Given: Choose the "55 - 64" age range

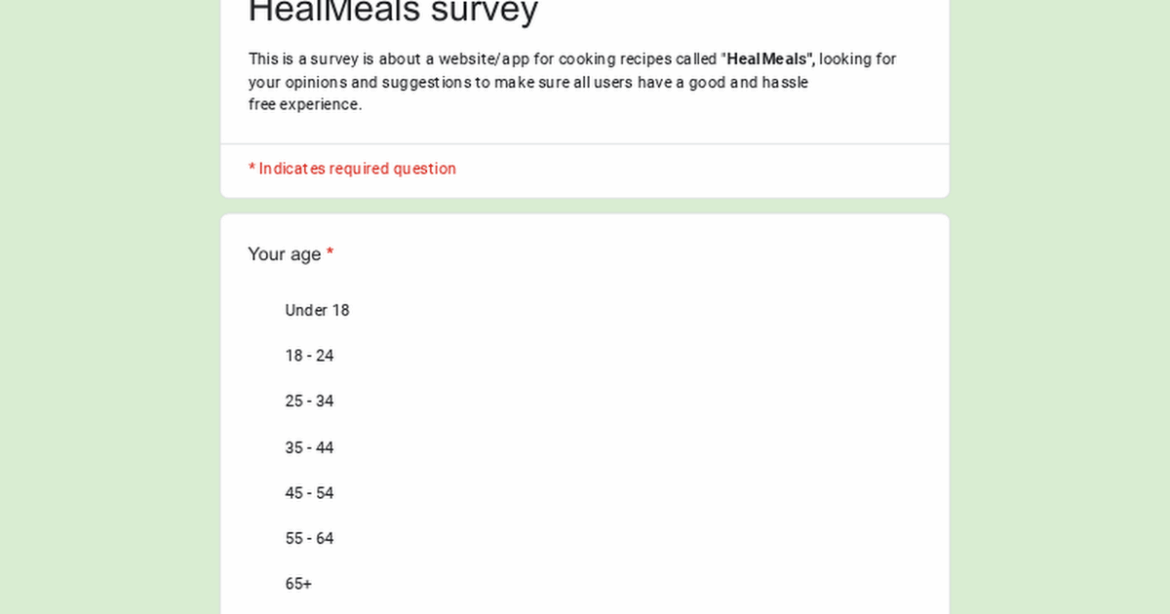Looking at the screenshot, I should click(310, 538).
